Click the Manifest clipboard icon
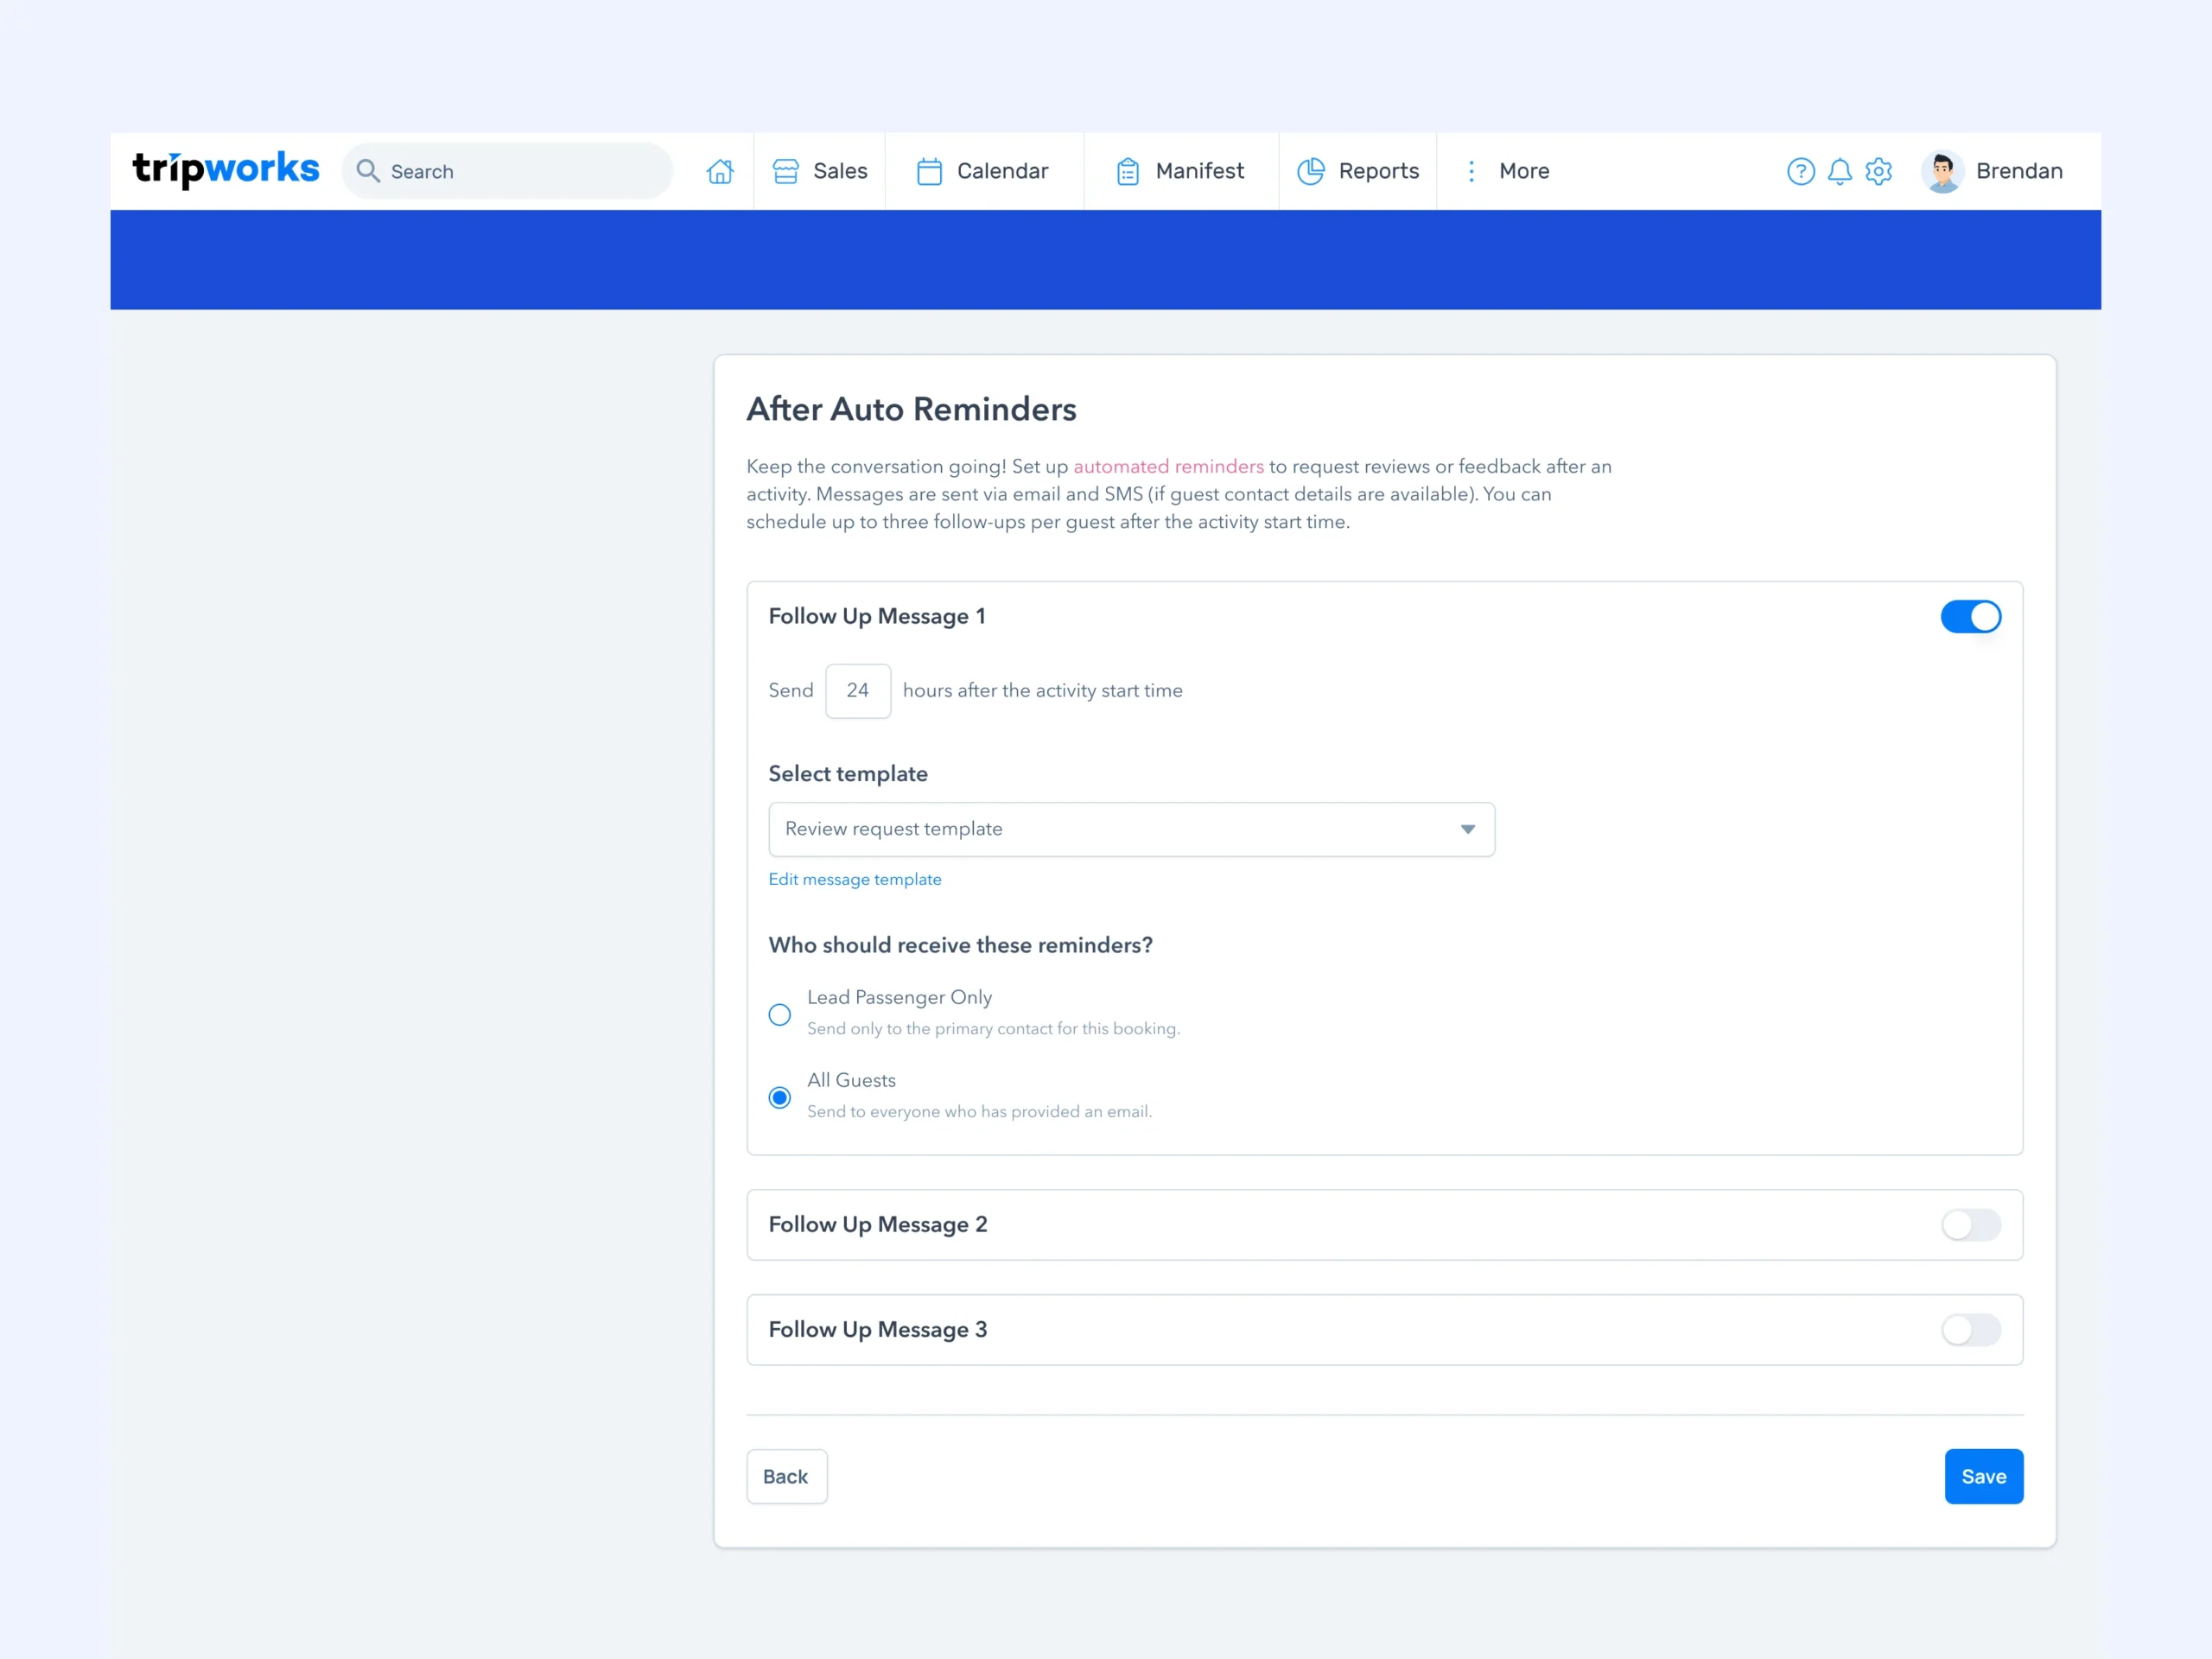This screenshot has height=1659, width=2212. (1127, 171)
